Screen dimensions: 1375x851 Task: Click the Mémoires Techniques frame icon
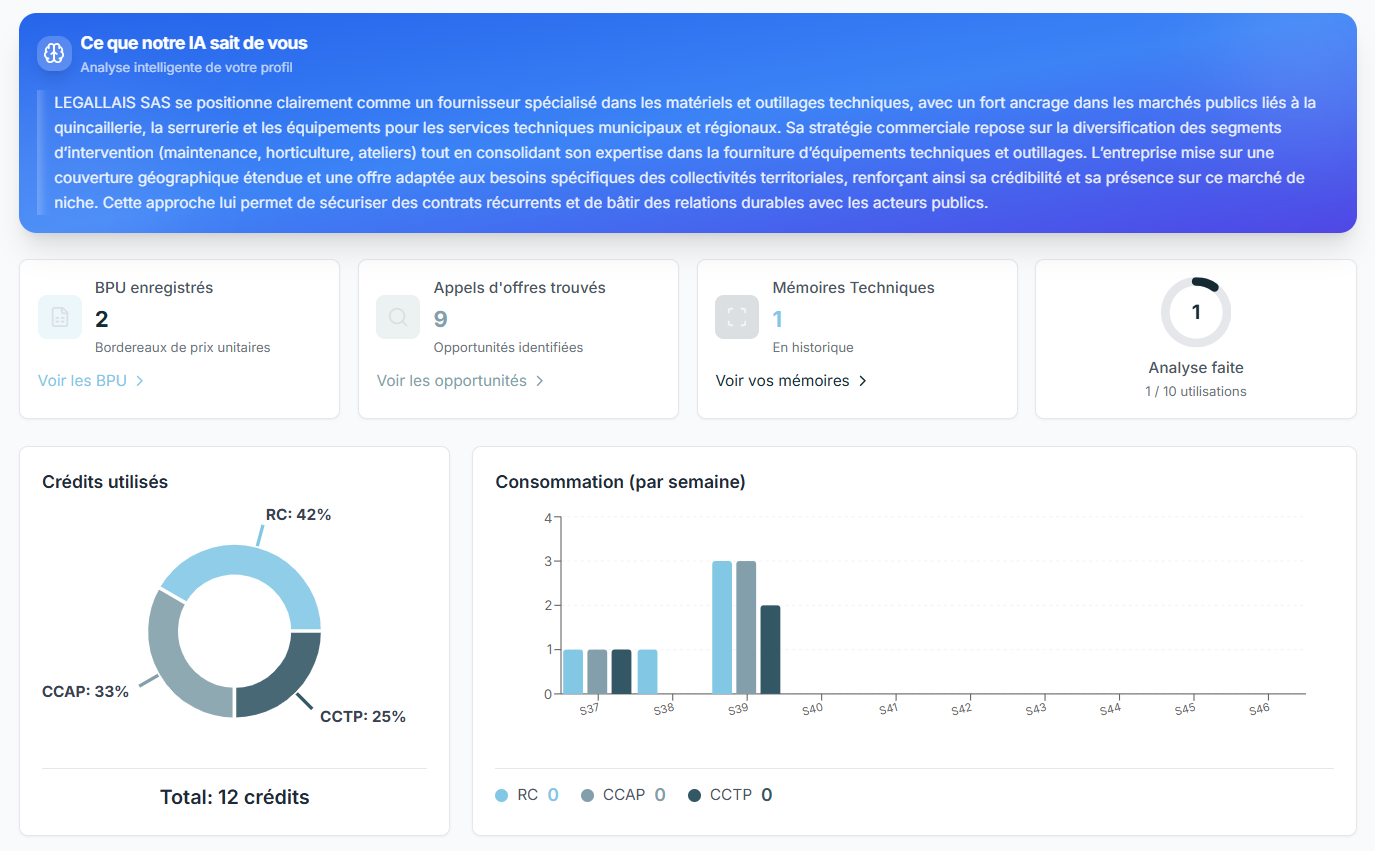[x=737, y=317]
